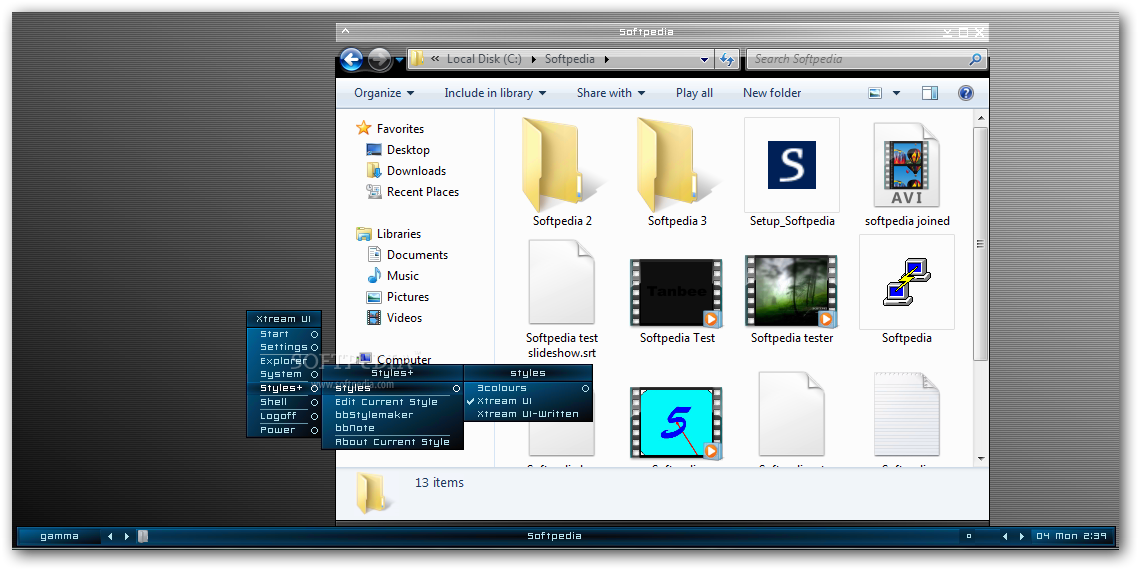Open the address bar history dropdown
Viewport: 1139px width, 570px height.
click(x=704, y=60)
